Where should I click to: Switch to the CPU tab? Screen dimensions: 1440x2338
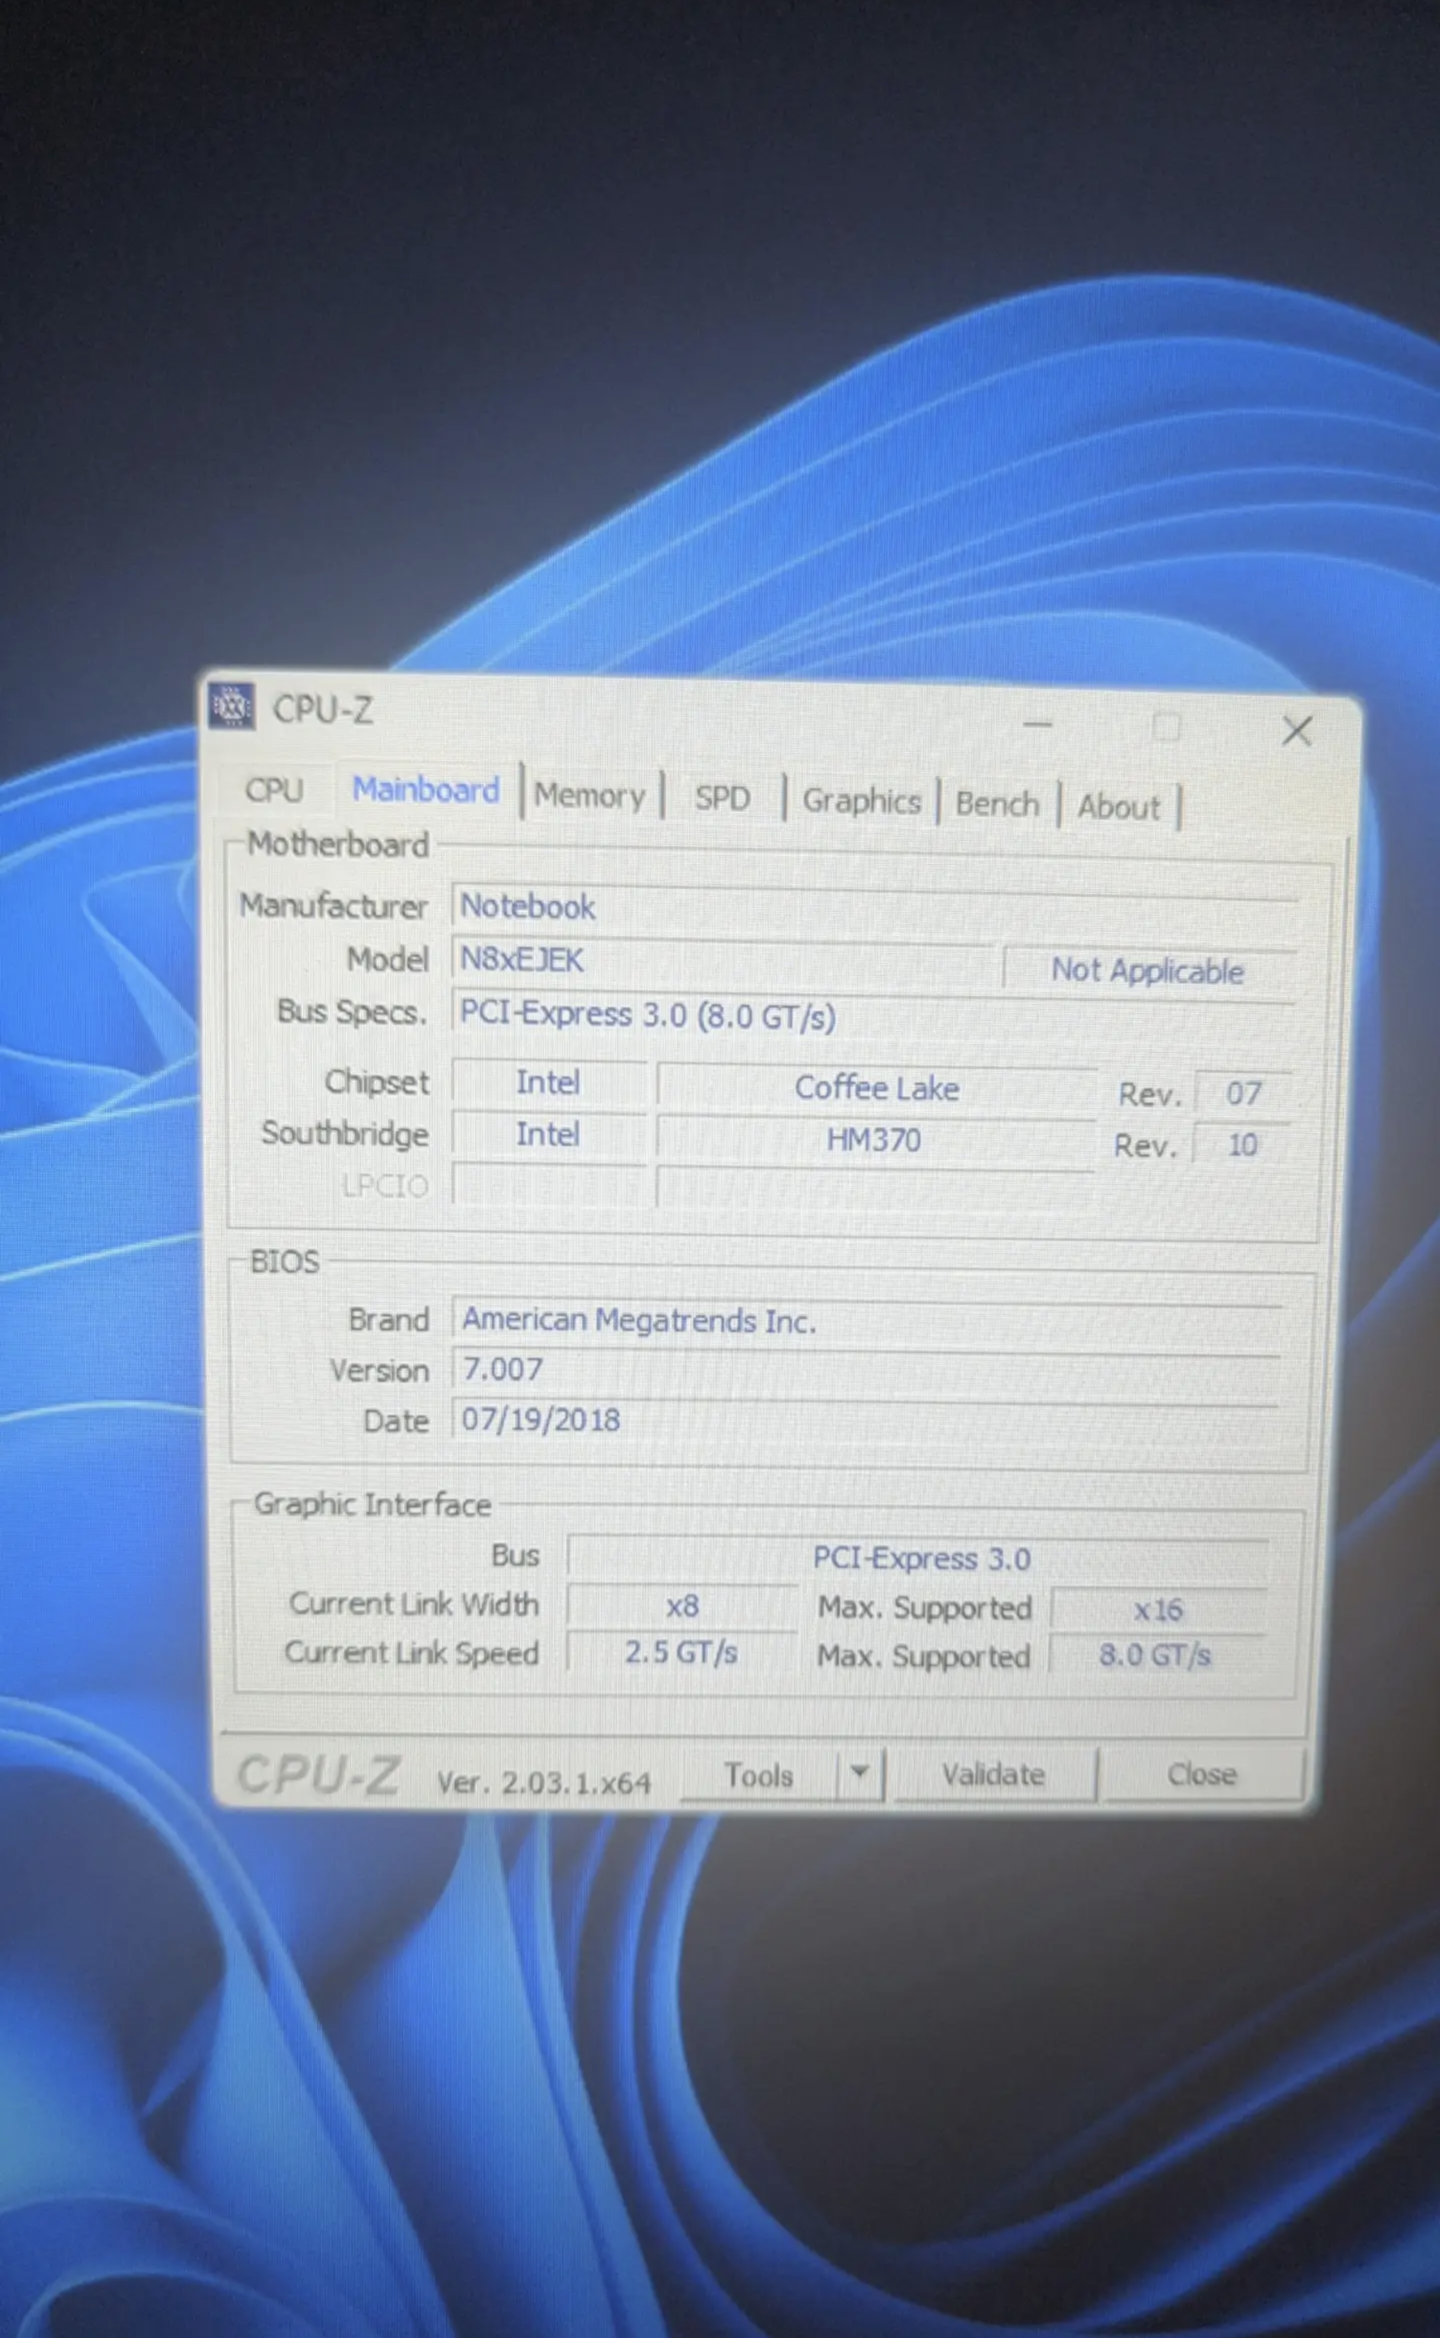tap(274, 790)
